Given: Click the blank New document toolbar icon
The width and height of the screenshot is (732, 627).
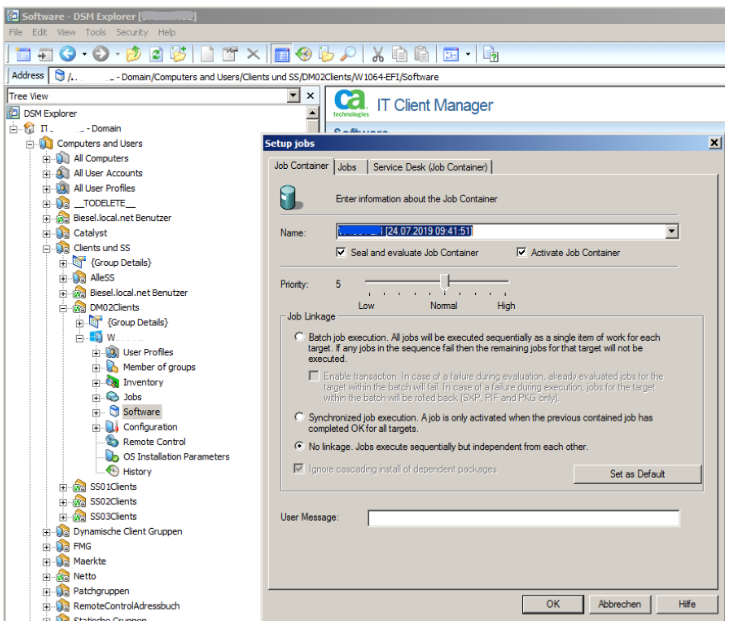Looking at the screenshot, I should pyautogui.click(x=207, y=54).
